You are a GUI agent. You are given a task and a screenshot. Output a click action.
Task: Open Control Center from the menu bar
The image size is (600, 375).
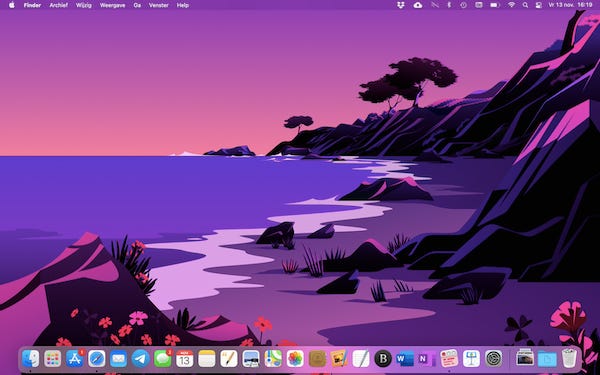pyautogui.click(x=539, y=5)
